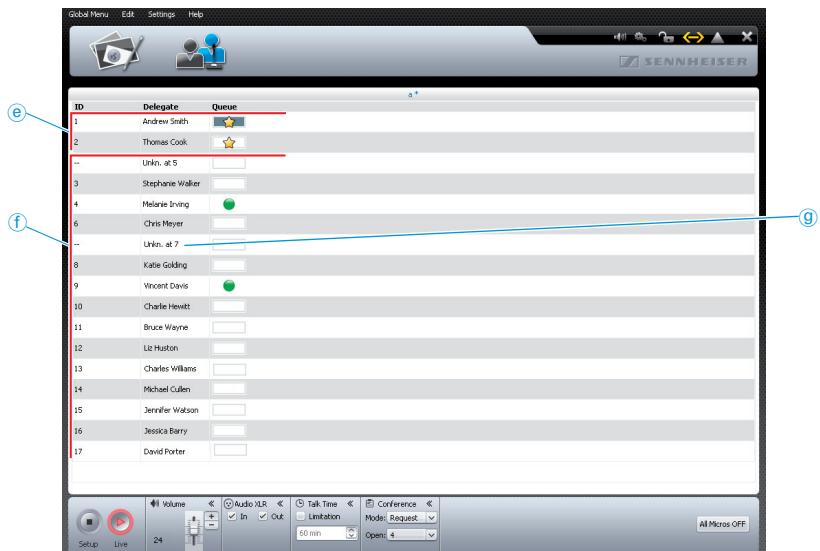Toggle the Audio XLR In checkbox
The width and height of the screenshot is (820, 551).
coord(232,516)
